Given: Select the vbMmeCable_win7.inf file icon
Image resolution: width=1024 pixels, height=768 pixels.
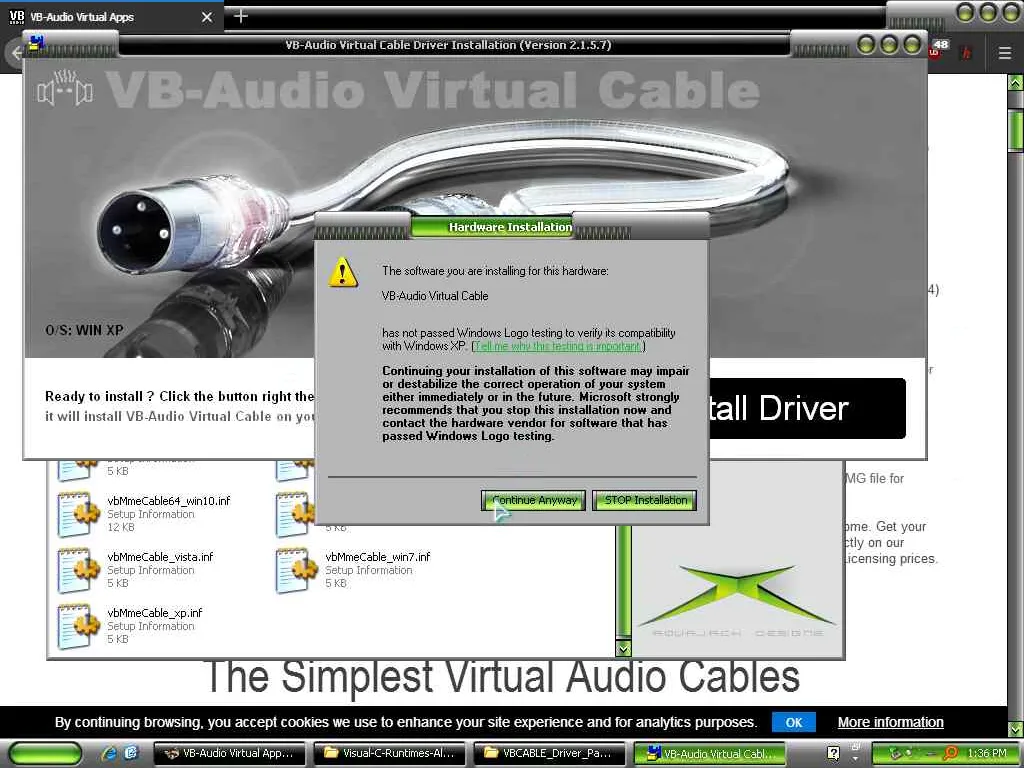Looking at the screenshot, I should (x=296, y=570).
